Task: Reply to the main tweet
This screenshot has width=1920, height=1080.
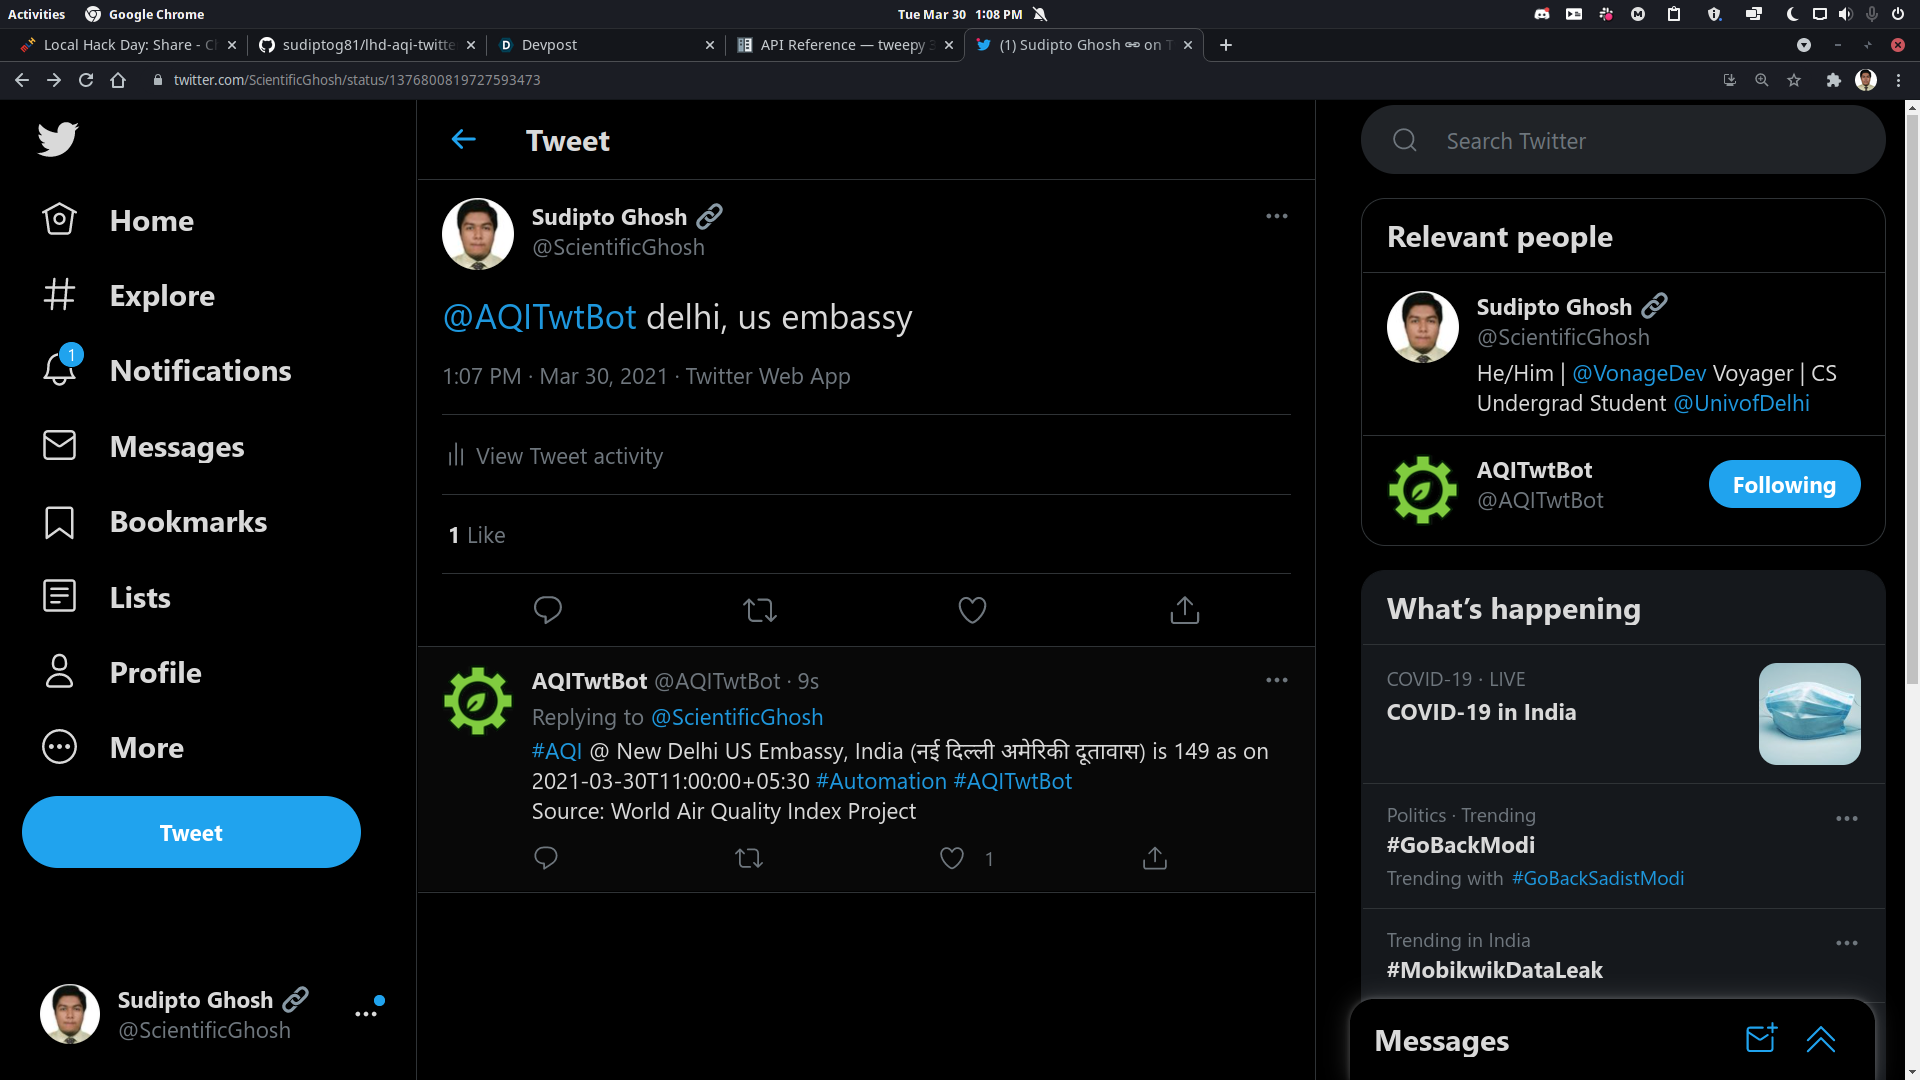Action: point(547,610)
